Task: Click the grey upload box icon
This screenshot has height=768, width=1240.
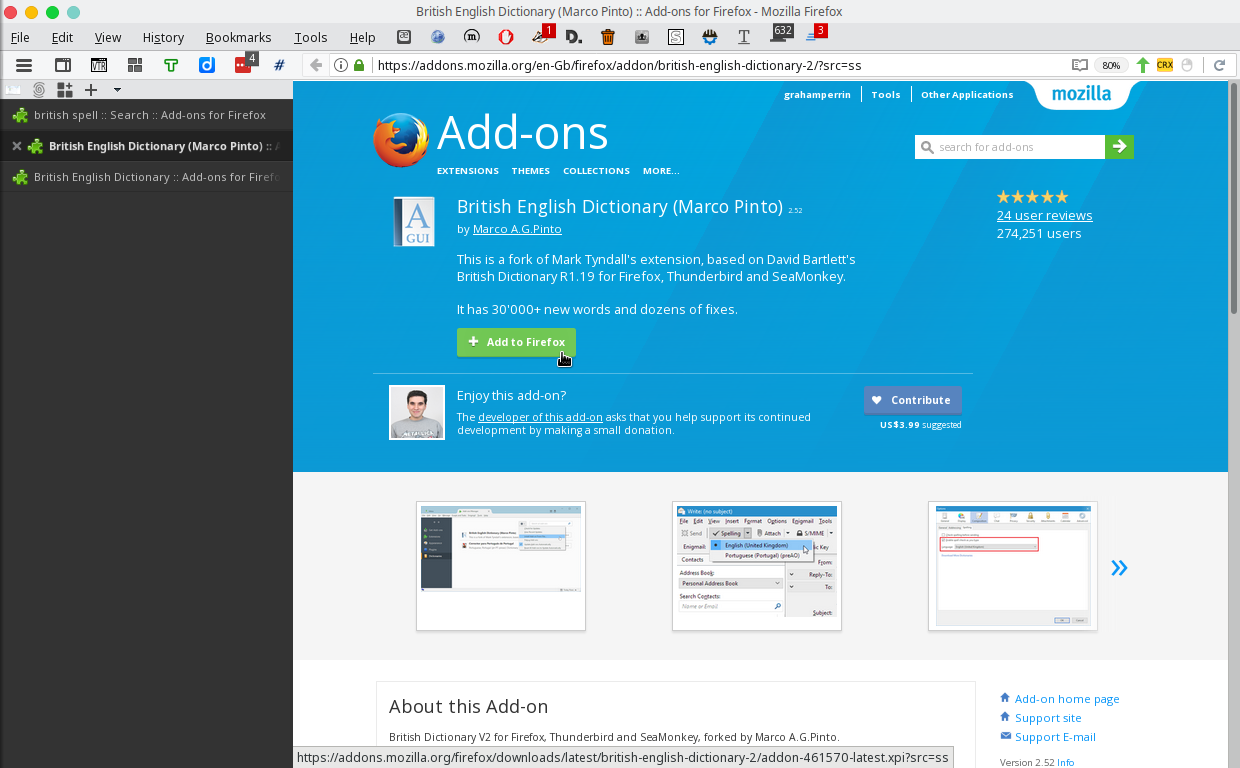Action: click(x=642, y=37)
